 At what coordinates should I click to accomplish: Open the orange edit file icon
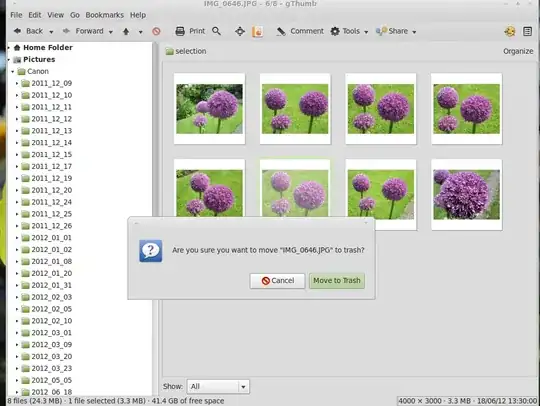[x=257, y=31]
